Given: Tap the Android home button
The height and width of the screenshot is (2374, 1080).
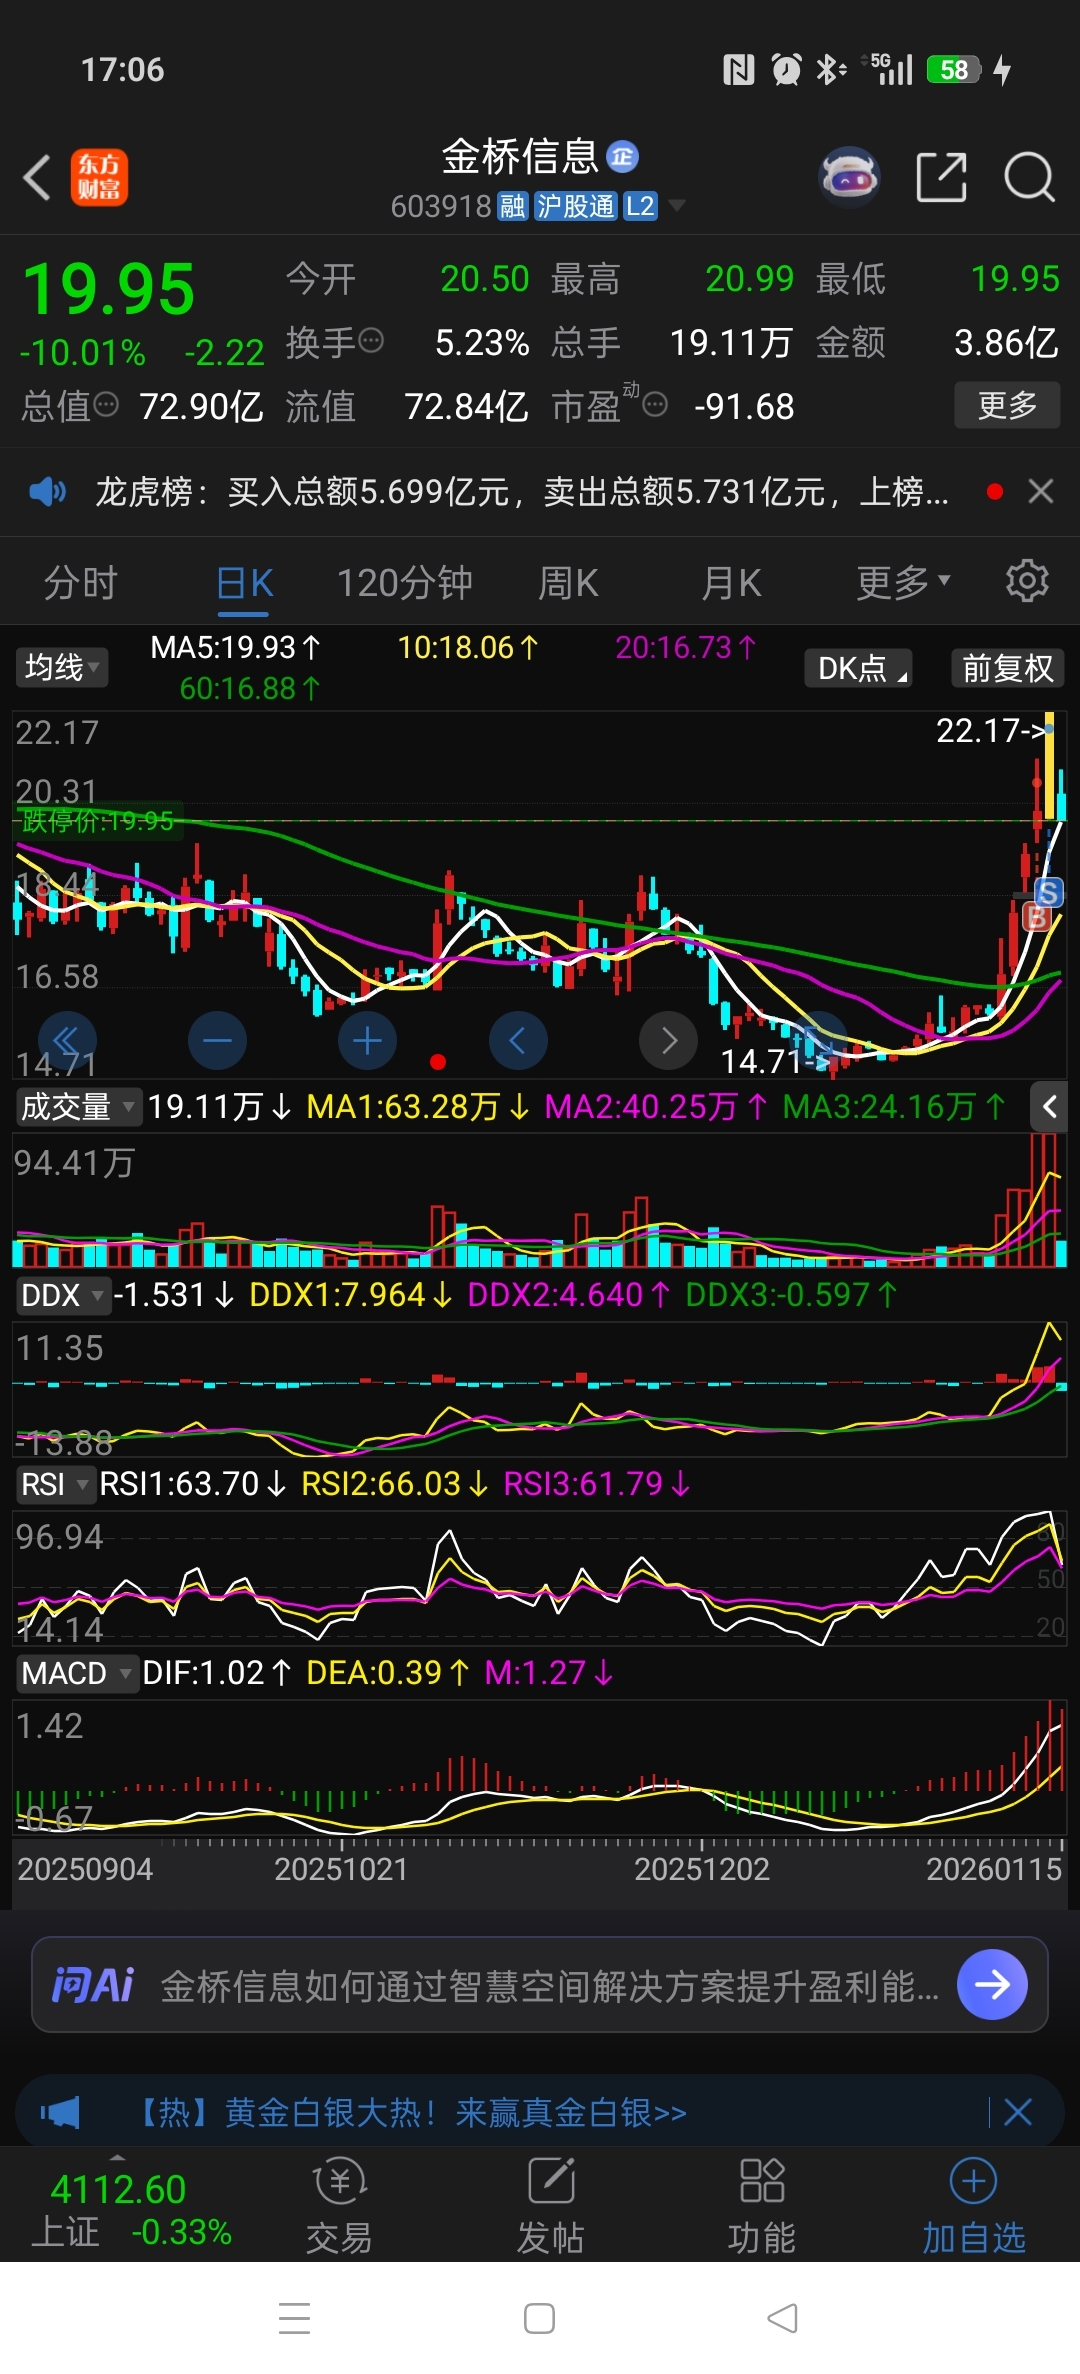Looking at the screenshot, I should click(539, 2318).
